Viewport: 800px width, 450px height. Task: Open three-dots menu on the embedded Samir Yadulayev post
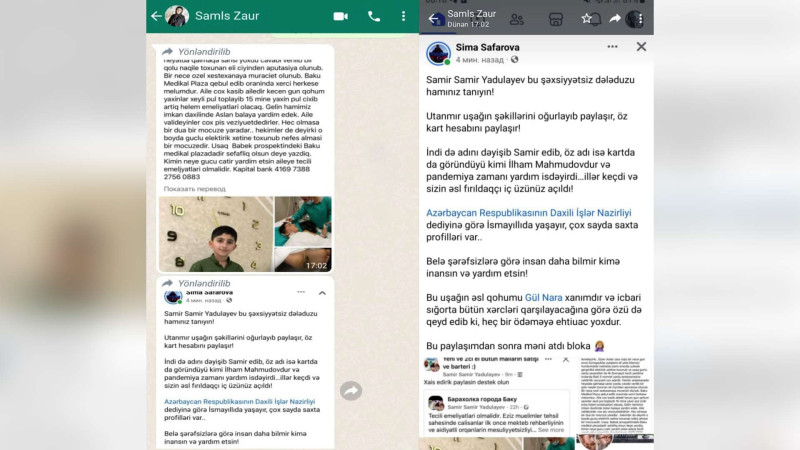[x=548, y=359]
